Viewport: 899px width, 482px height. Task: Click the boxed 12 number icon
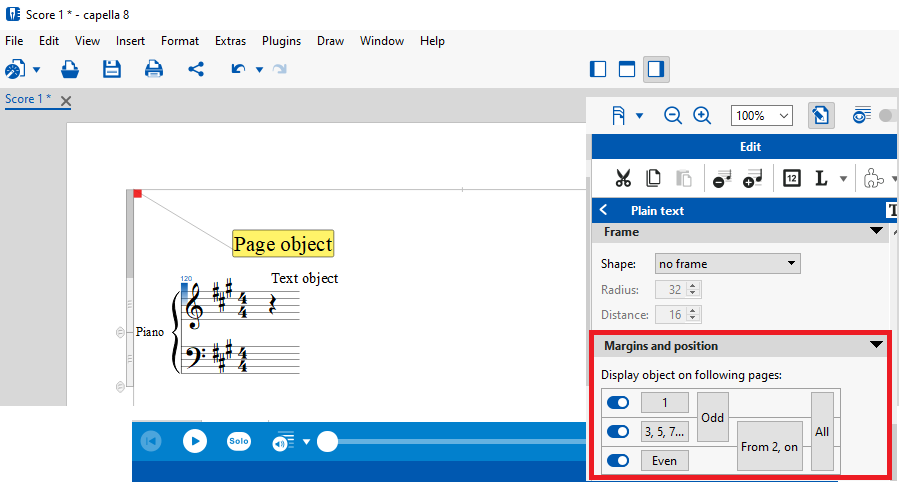(792, 179)
